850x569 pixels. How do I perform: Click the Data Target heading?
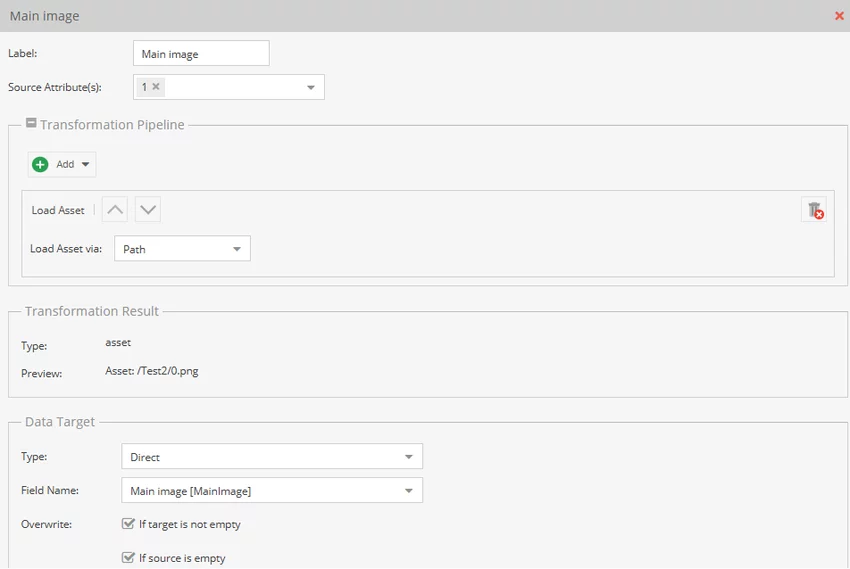pyautogui.click(x=60, y=422)
